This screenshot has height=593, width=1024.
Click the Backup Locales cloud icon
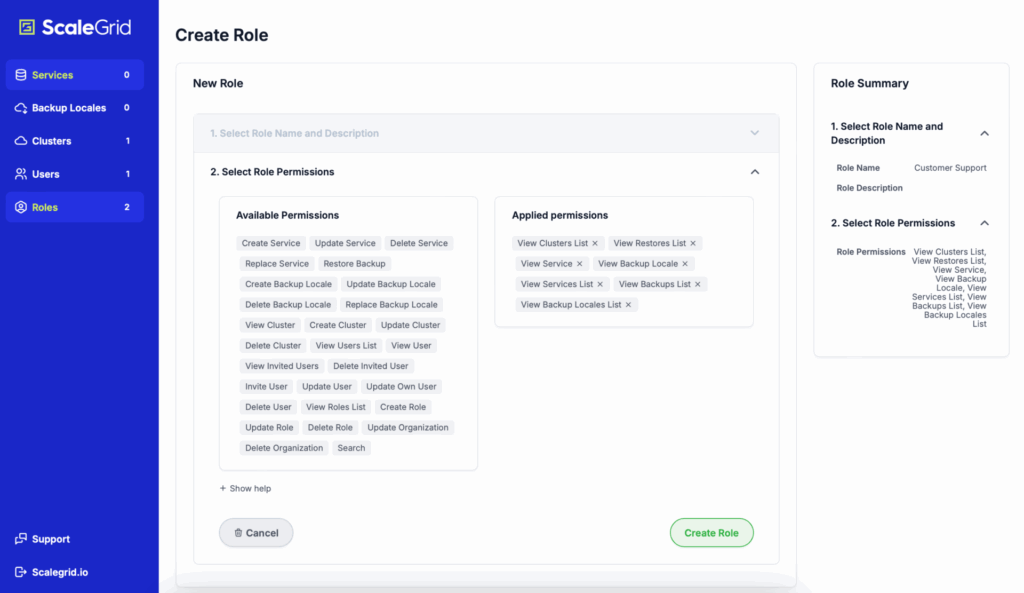[21, 108]
